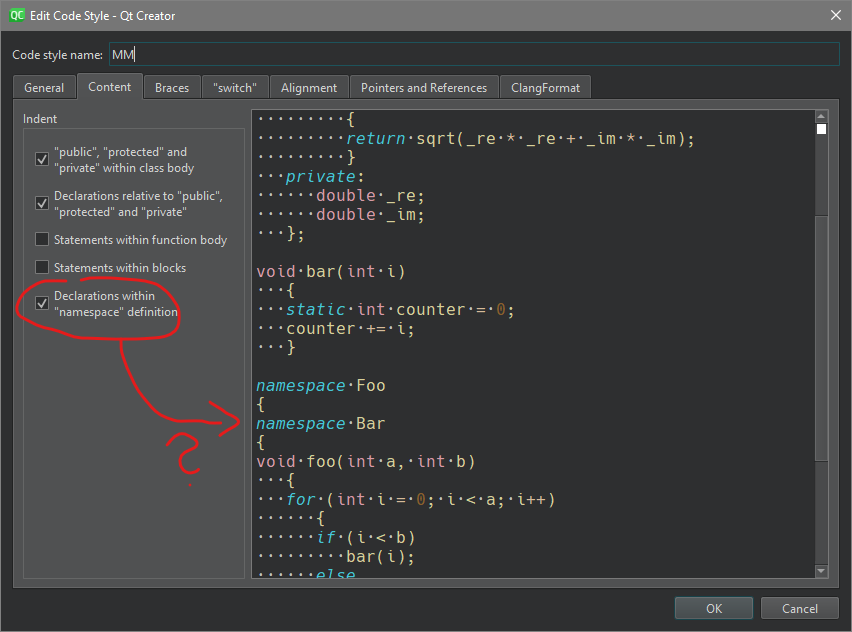This screenshot has height=632, width=852.
Task: Select the Content tab
Action: point(110,87)
